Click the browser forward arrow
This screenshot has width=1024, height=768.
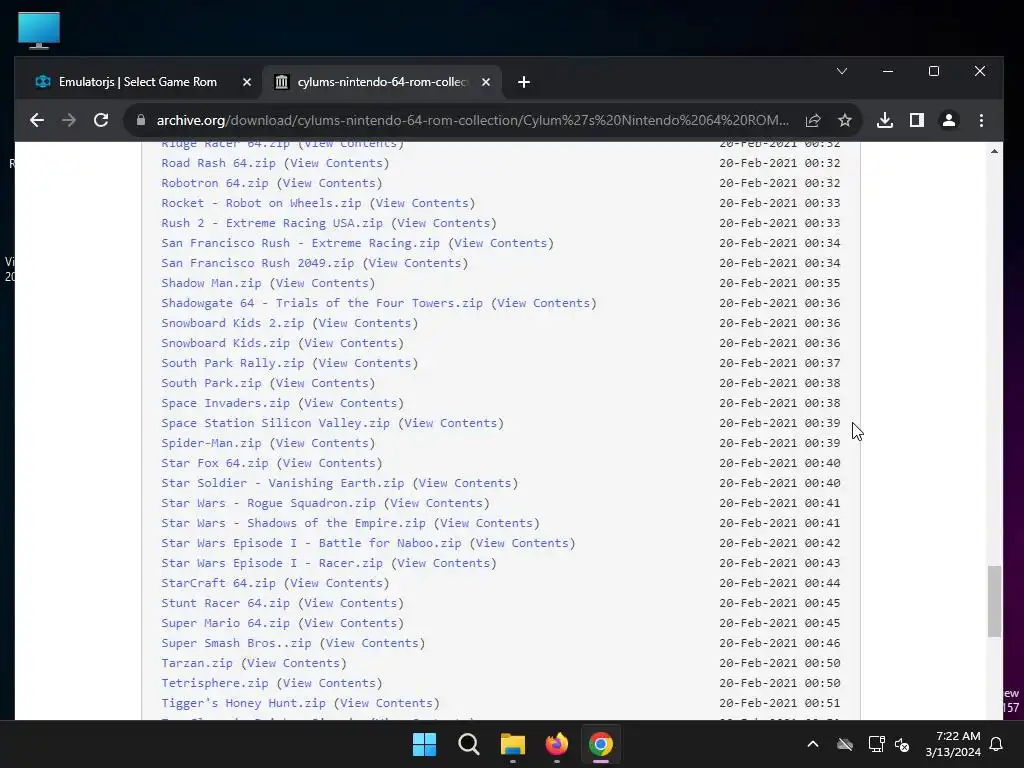69,120
